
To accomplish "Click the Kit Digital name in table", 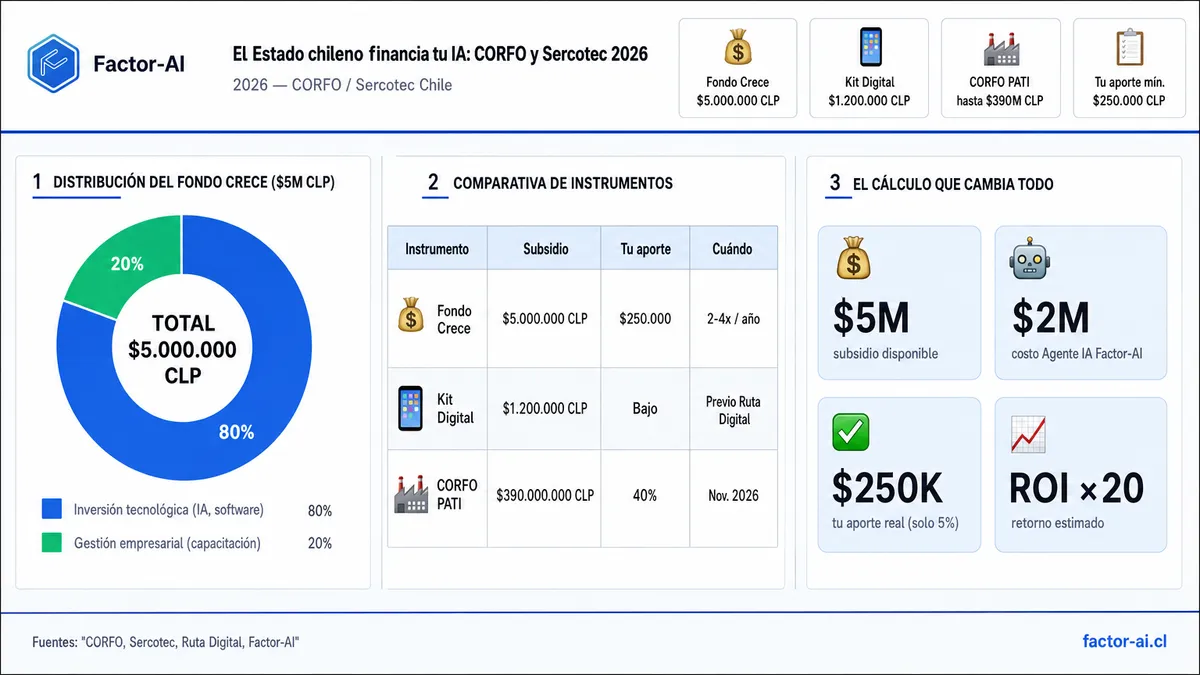I will (455, 409).
